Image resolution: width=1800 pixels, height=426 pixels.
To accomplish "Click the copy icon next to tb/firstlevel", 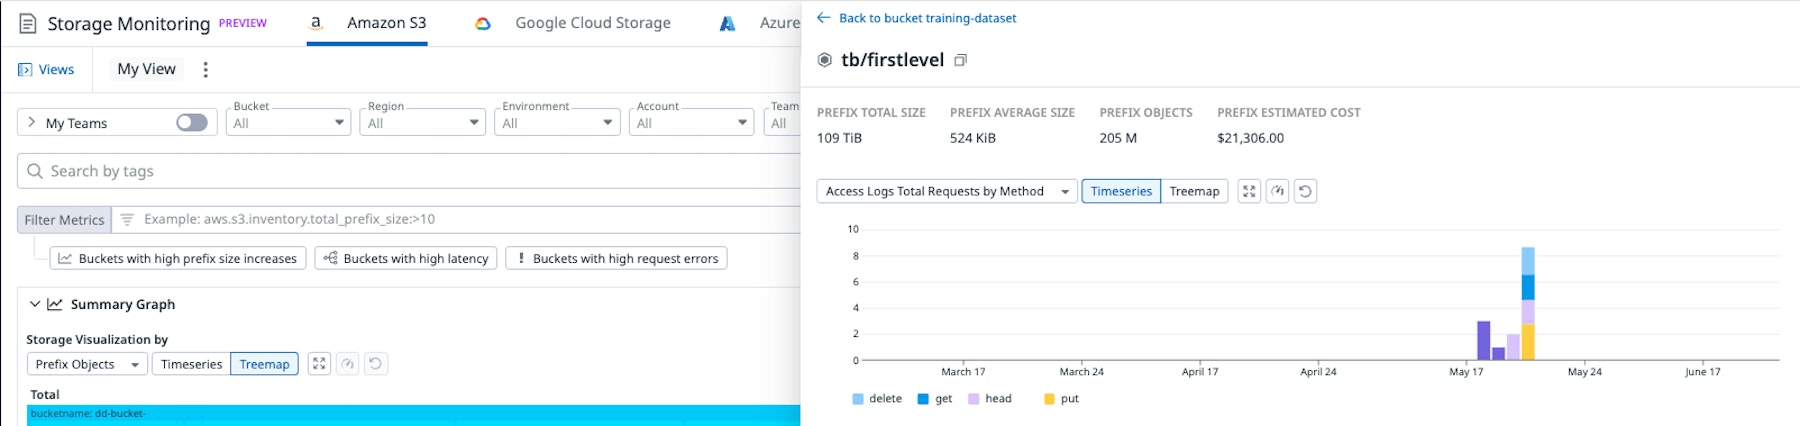I will 960,60.
